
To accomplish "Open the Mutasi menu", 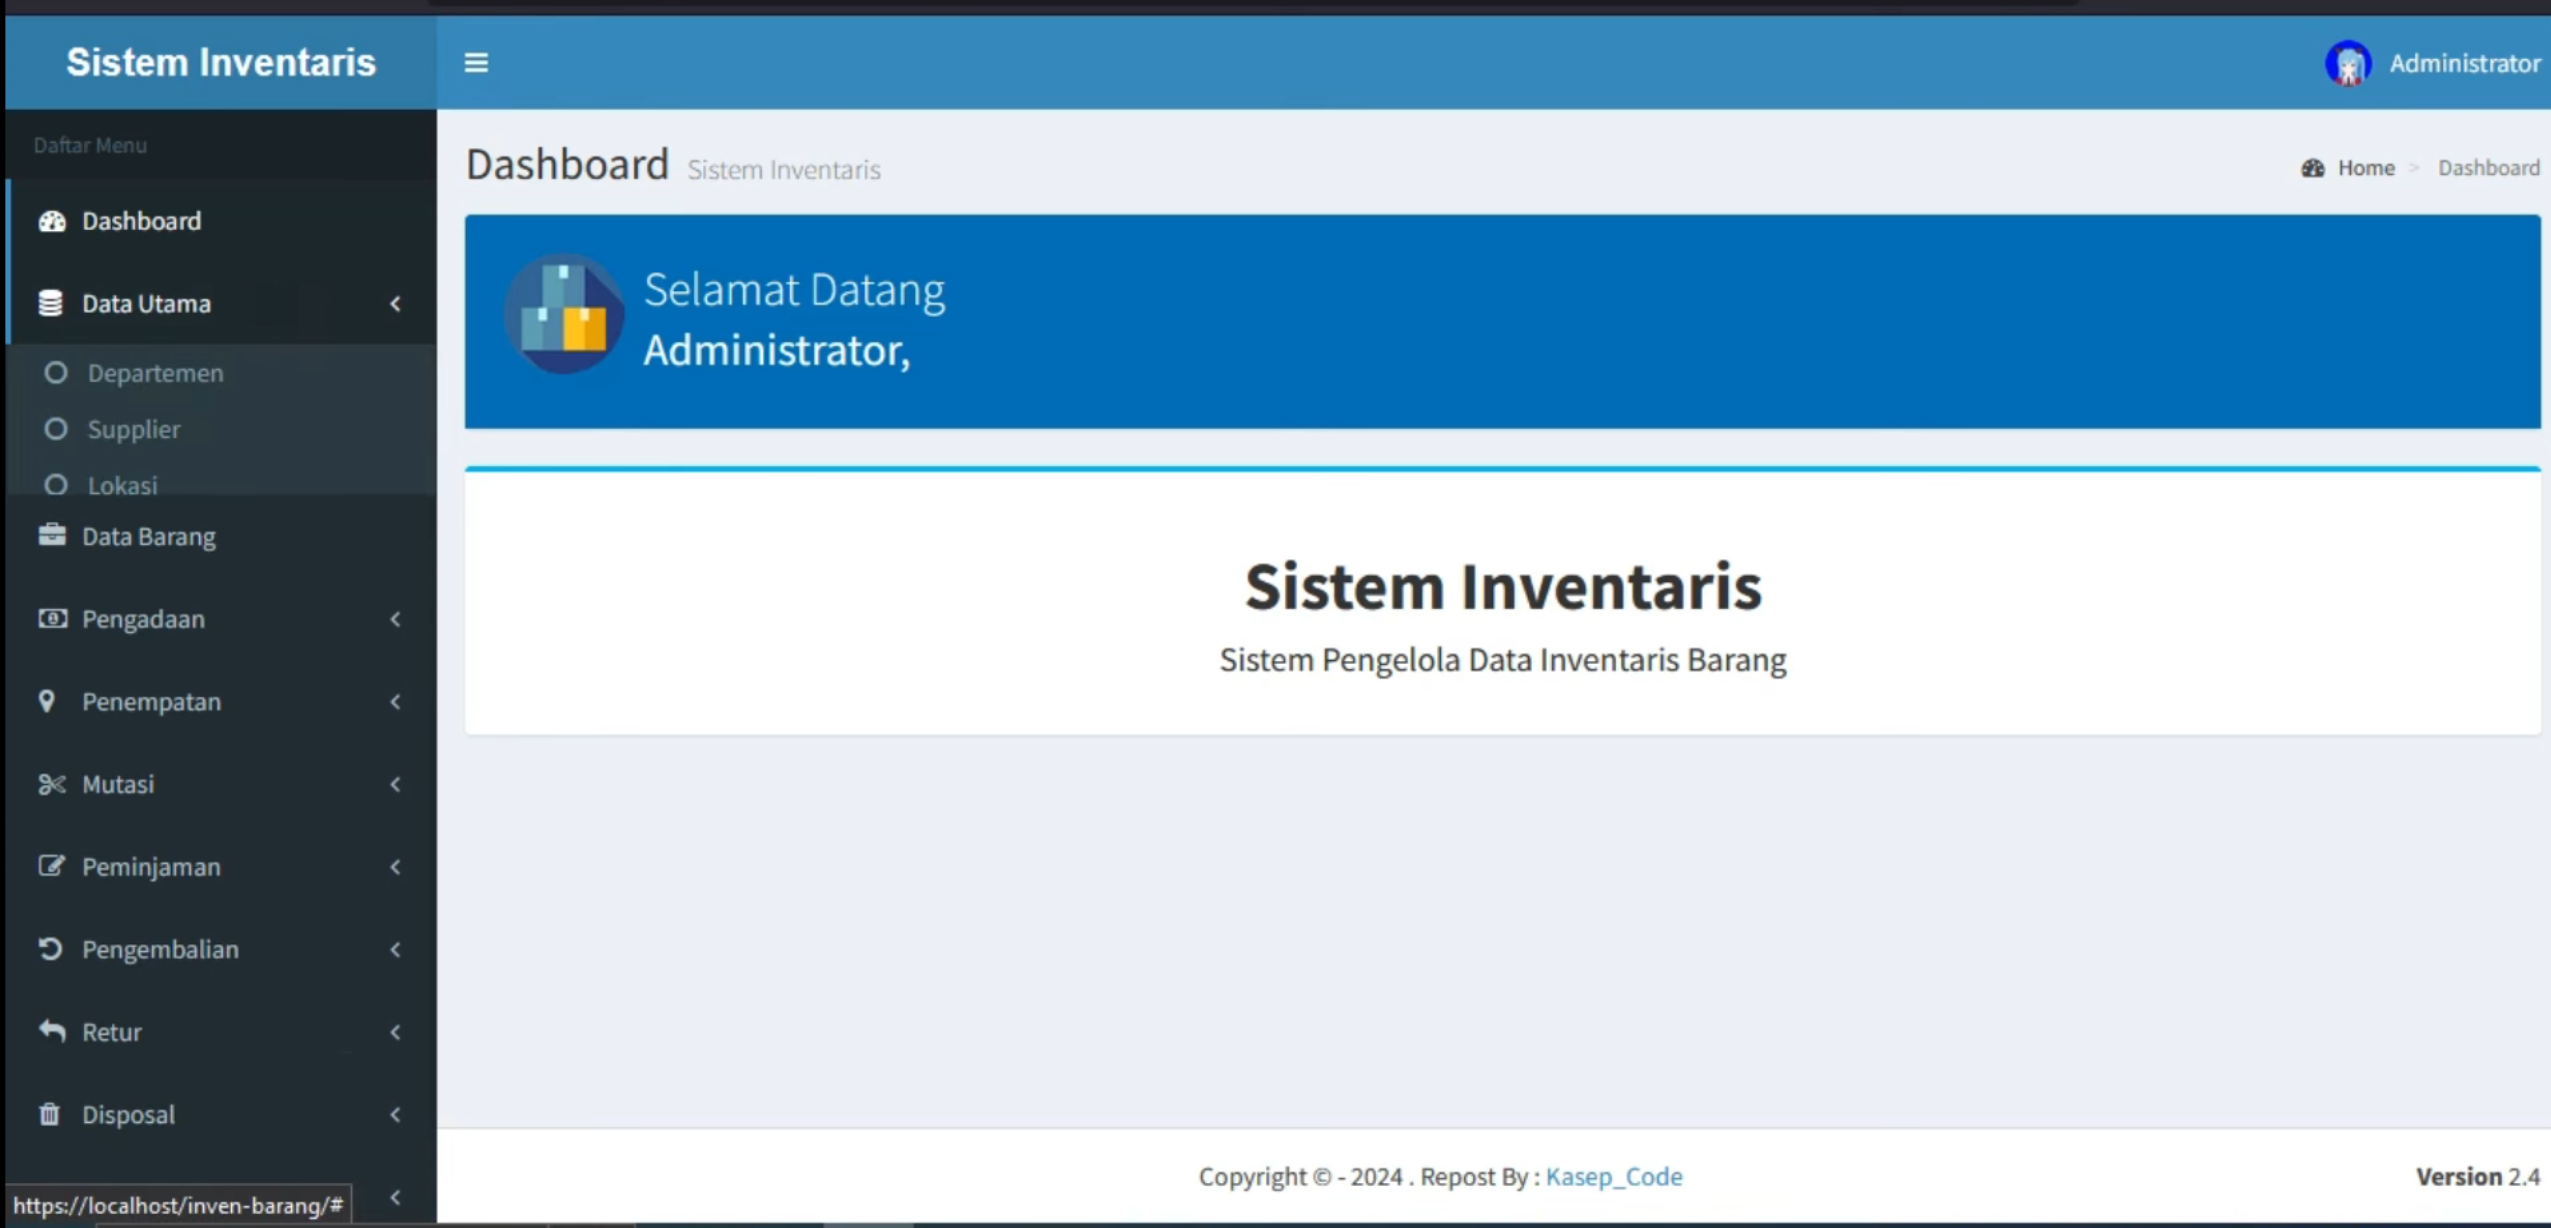I will [221, 784].
